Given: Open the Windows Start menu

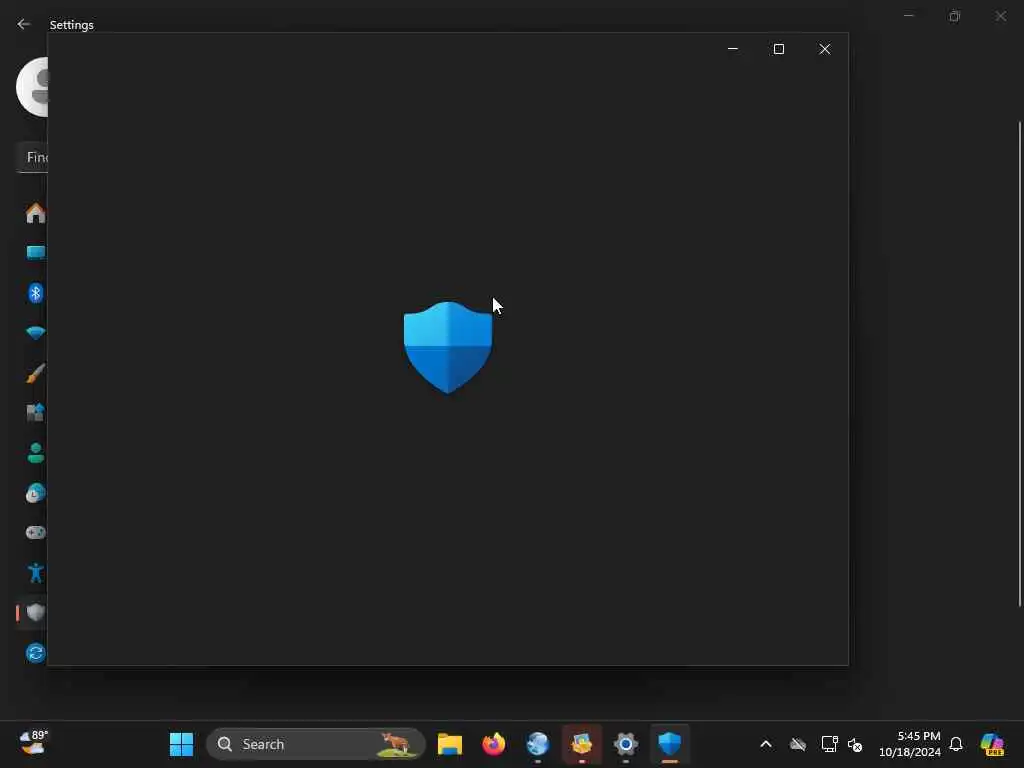Looking at the screenshot, I should coord(182,744).
